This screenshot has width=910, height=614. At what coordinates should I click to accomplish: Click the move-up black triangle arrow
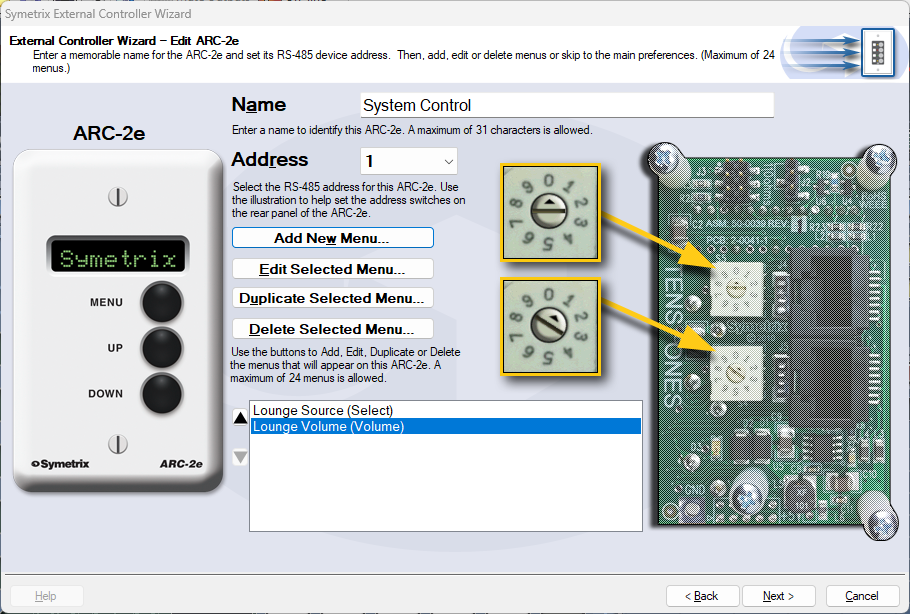tap(240, 418)
